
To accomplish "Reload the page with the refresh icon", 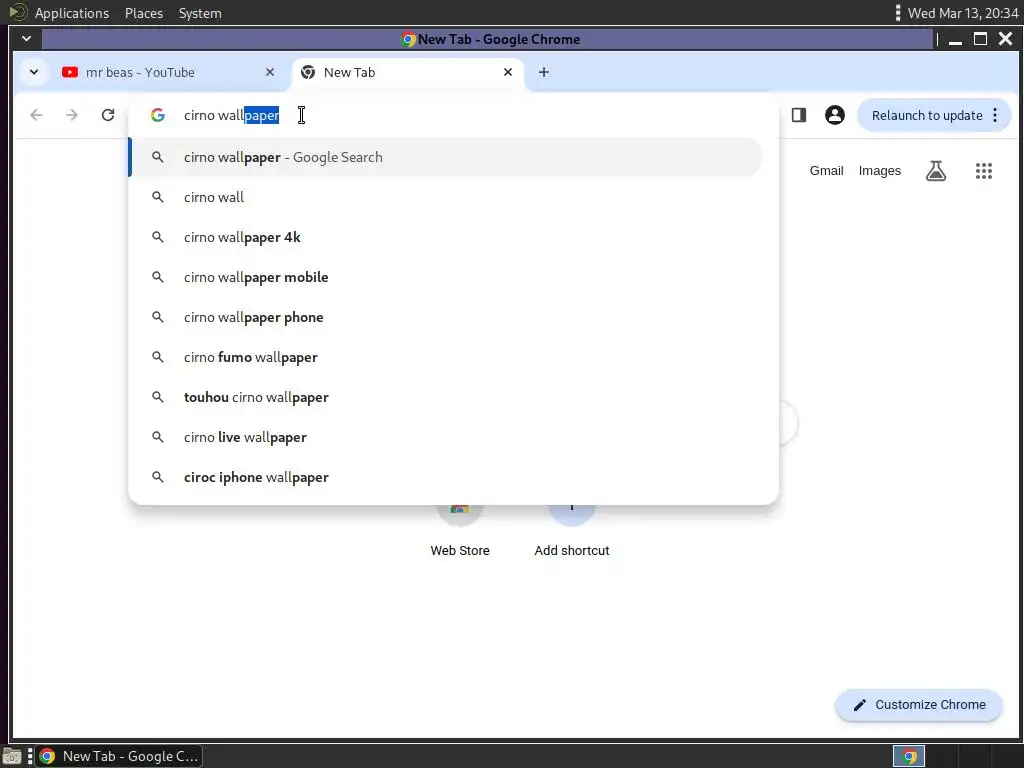I will coord(108,115).
